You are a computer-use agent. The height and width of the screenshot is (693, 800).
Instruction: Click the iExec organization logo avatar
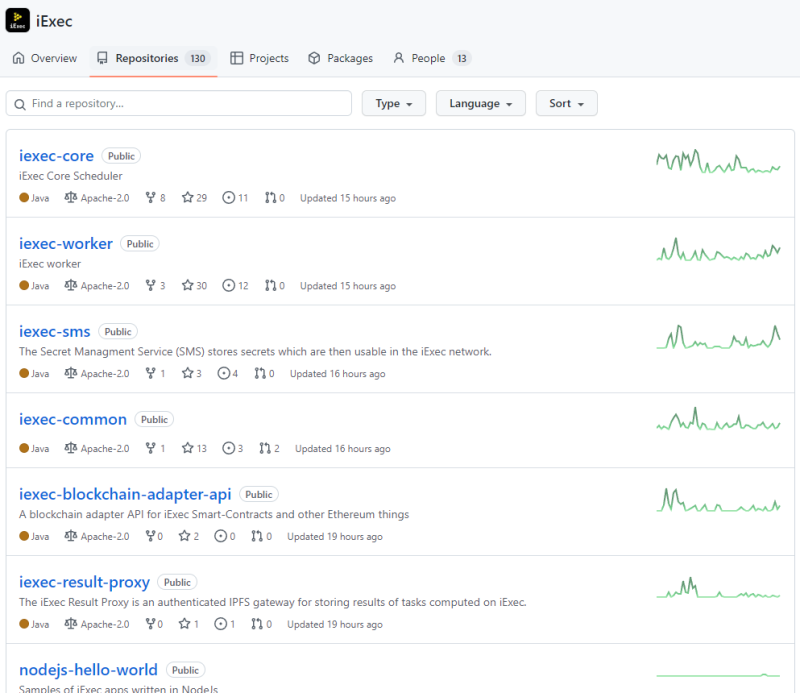tap(18, 20)
